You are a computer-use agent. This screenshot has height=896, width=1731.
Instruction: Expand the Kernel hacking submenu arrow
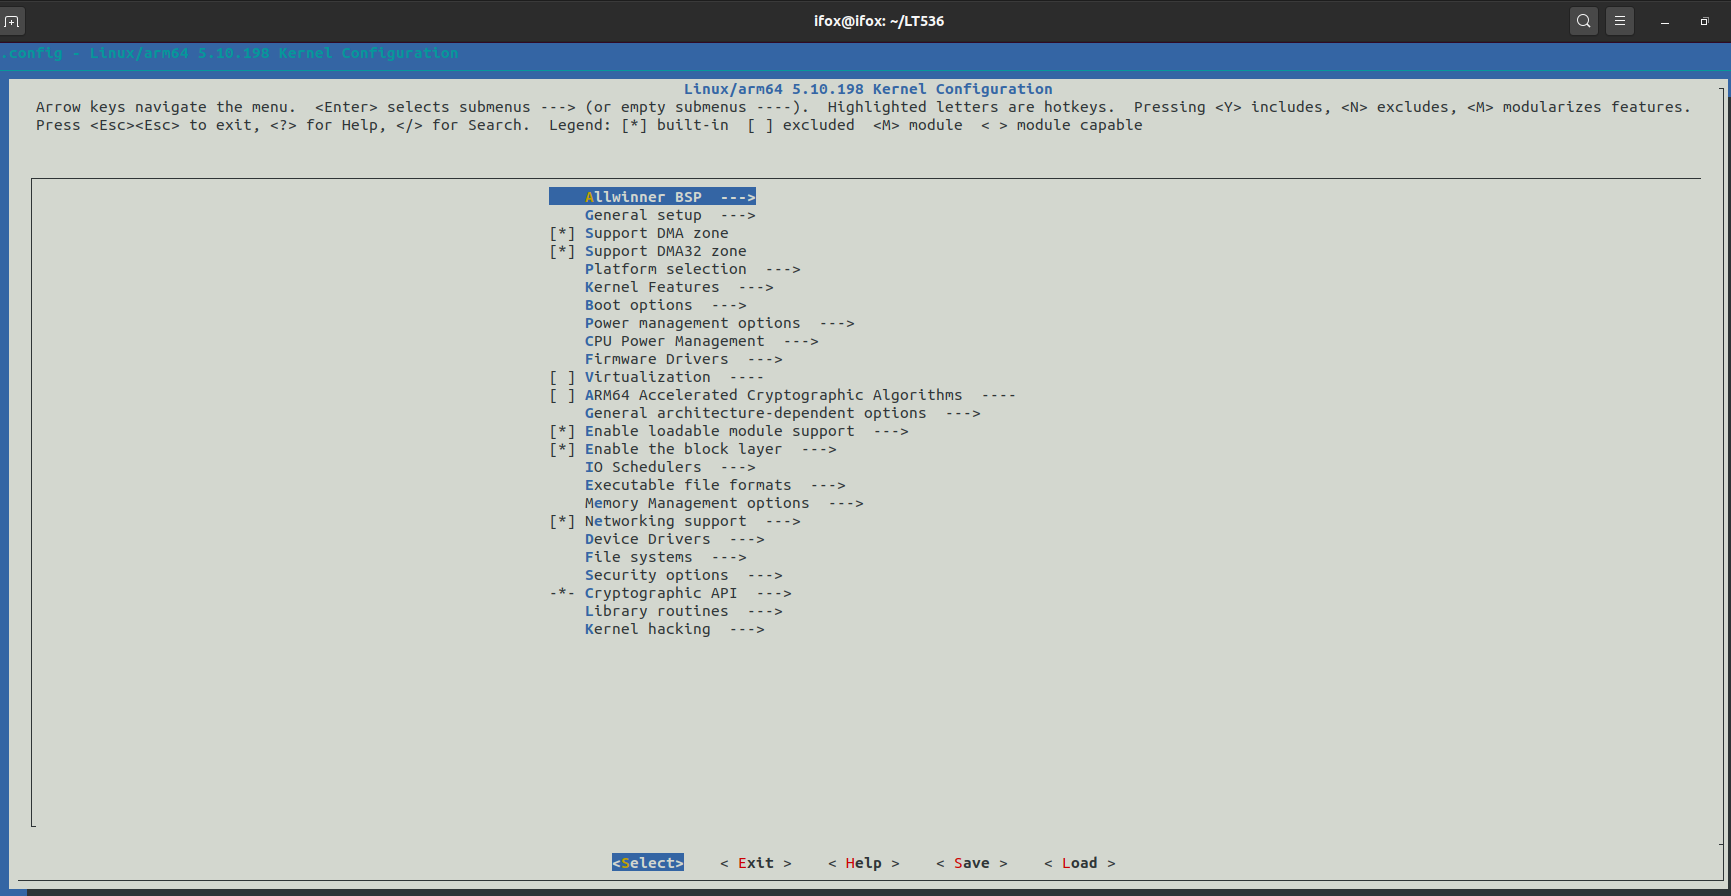[x=747, y=629]
